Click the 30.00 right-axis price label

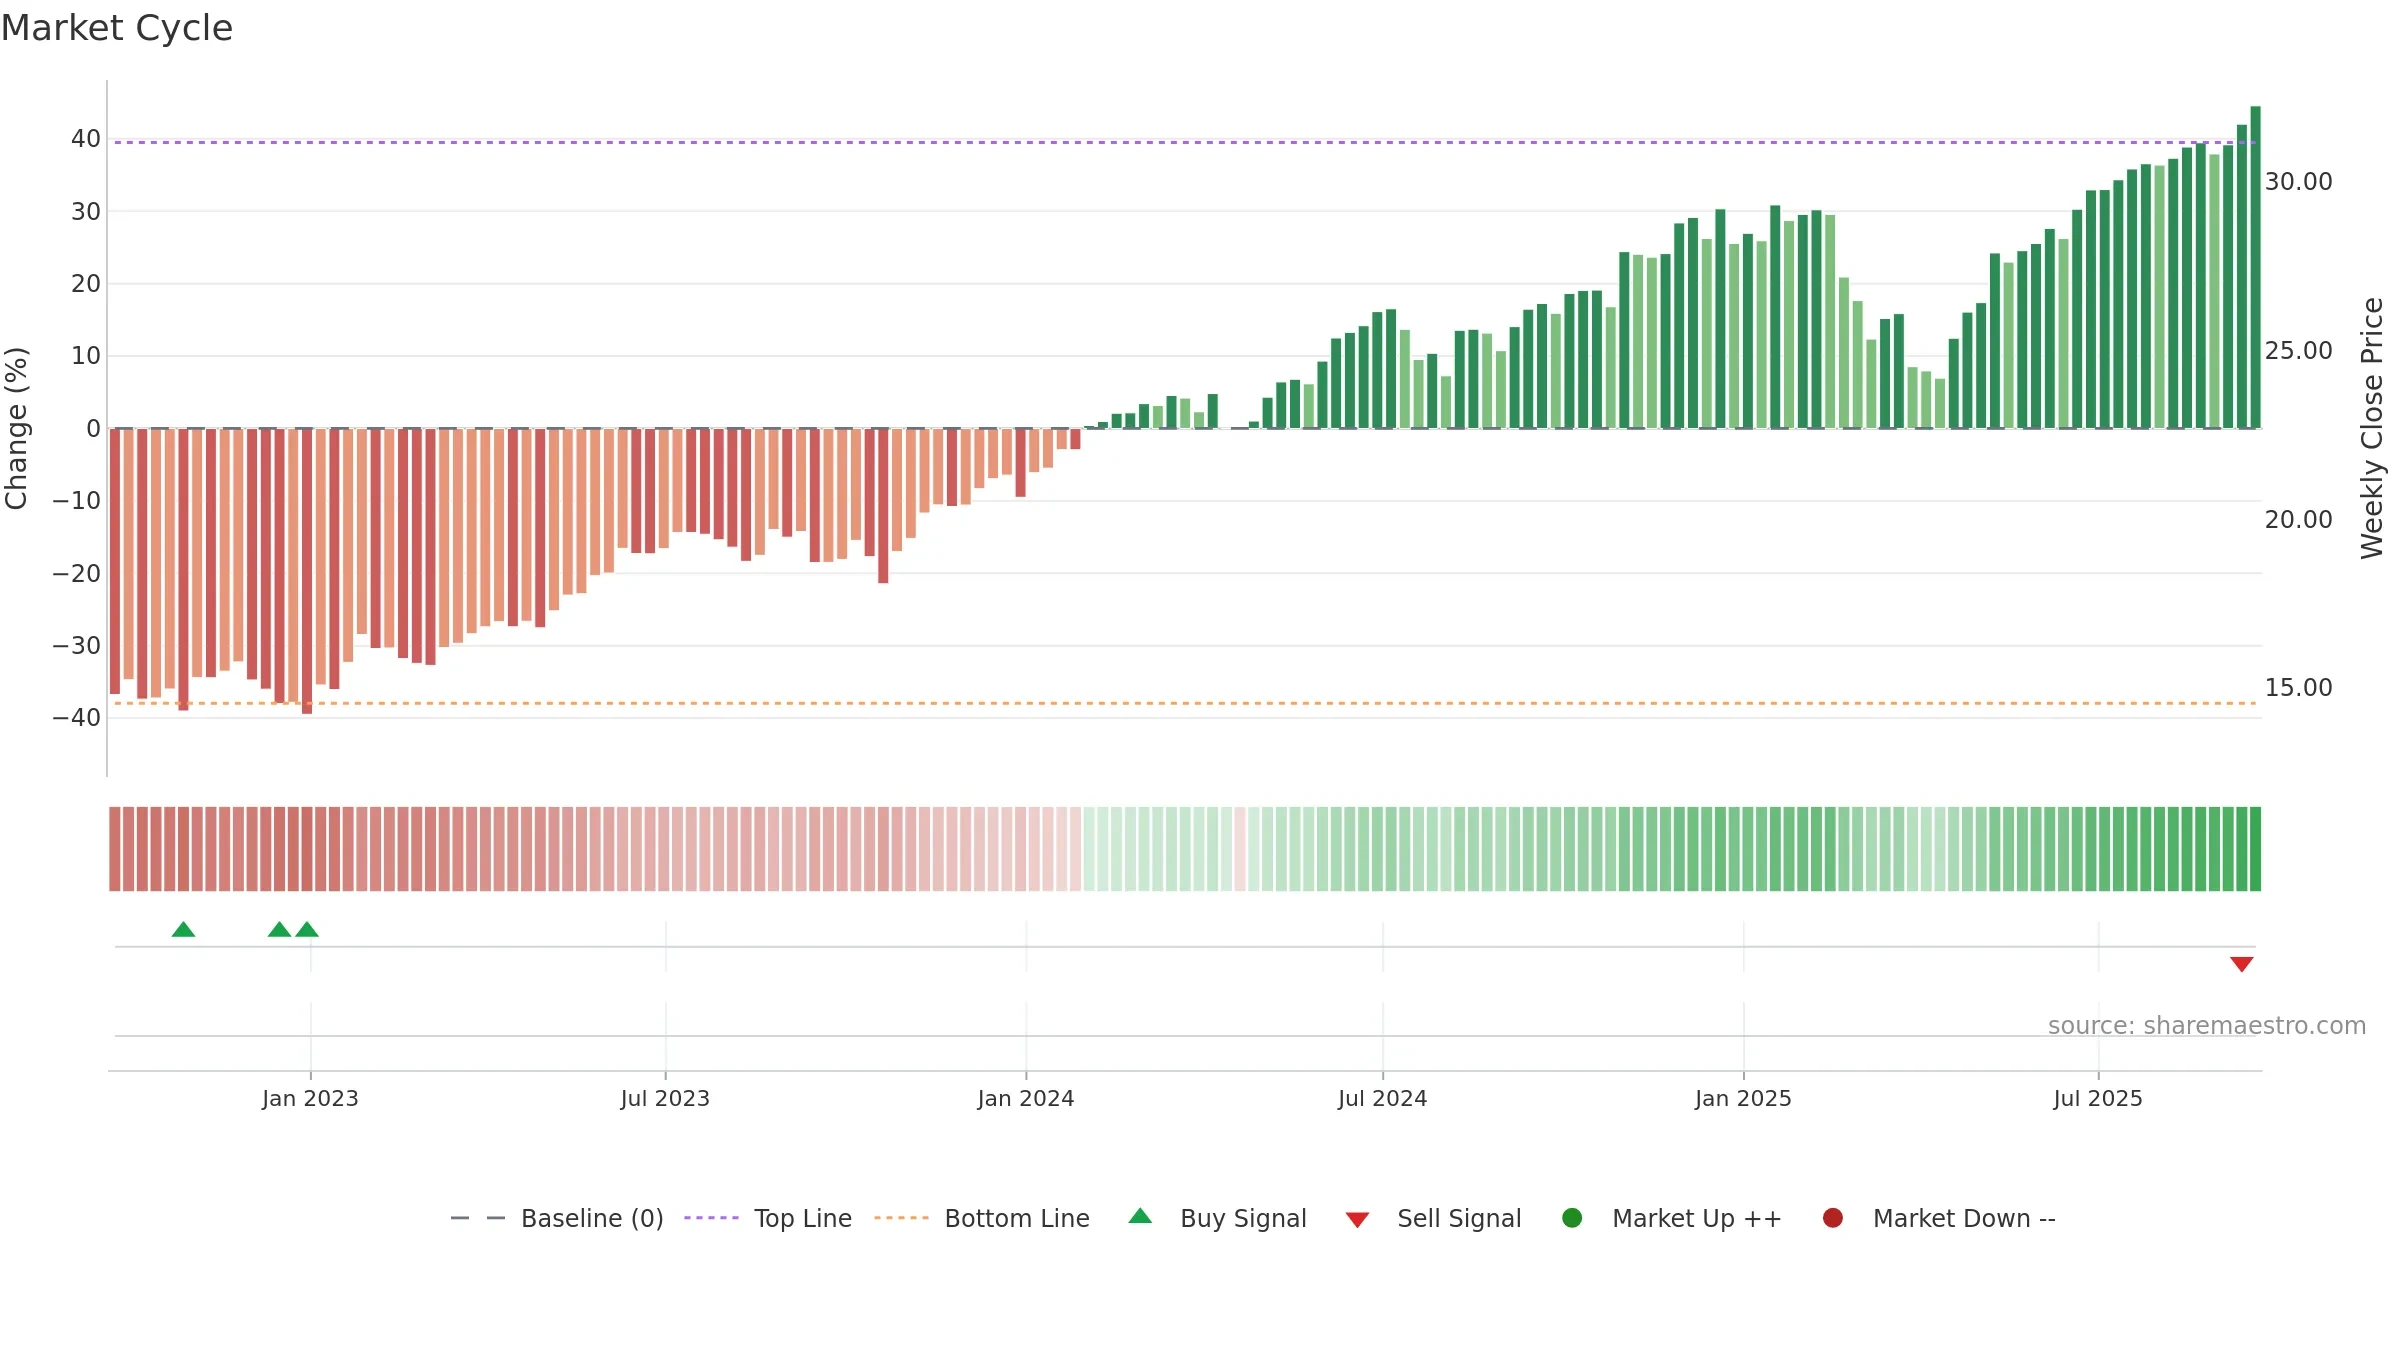click(2298, 182)
